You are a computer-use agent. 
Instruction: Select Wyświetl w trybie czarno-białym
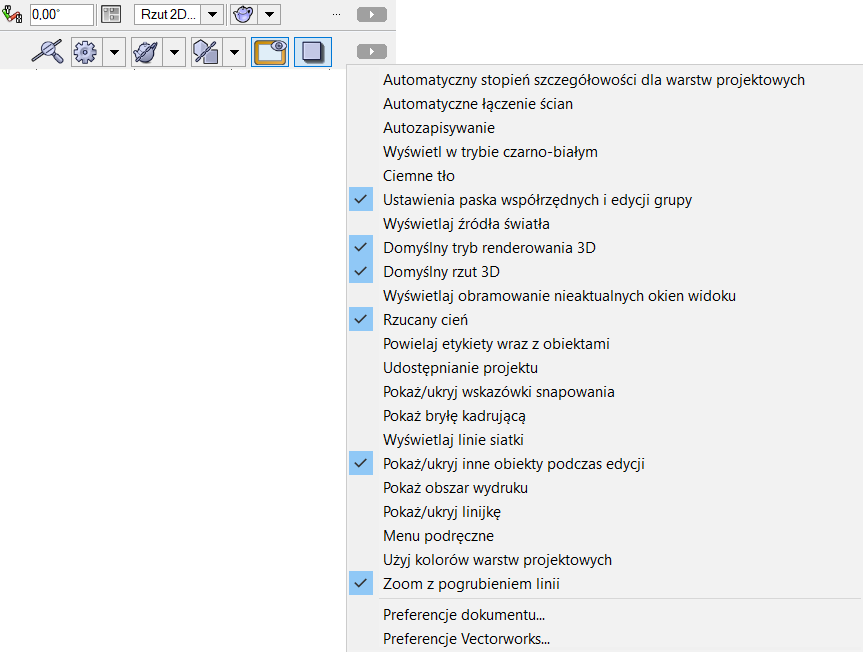603,152
